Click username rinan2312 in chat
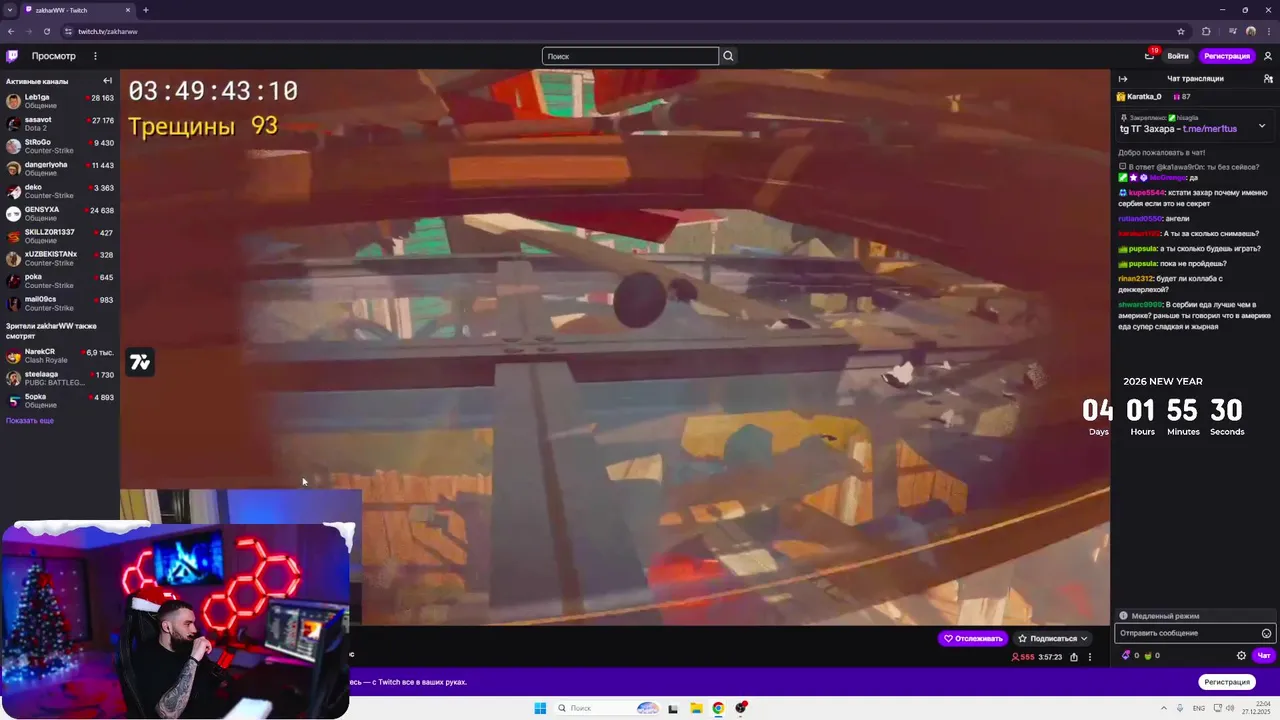This screenshot has width=1280, height=720. coord(1135,278)
